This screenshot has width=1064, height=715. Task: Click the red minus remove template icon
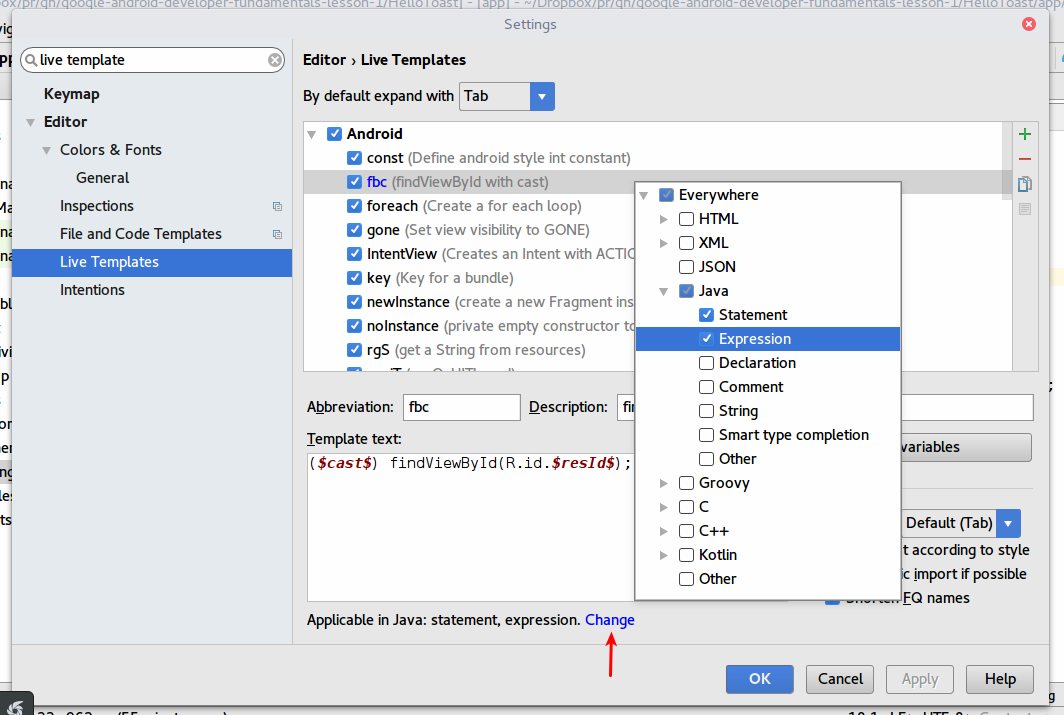pyautogui.click(x=1025, y=159)
